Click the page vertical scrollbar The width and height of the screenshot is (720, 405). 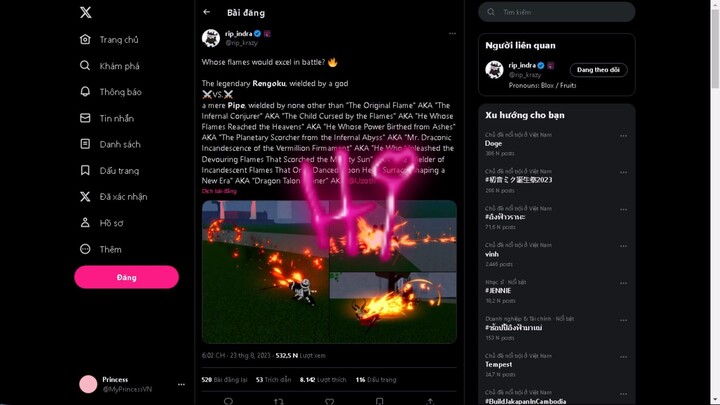tap(715, 202)
